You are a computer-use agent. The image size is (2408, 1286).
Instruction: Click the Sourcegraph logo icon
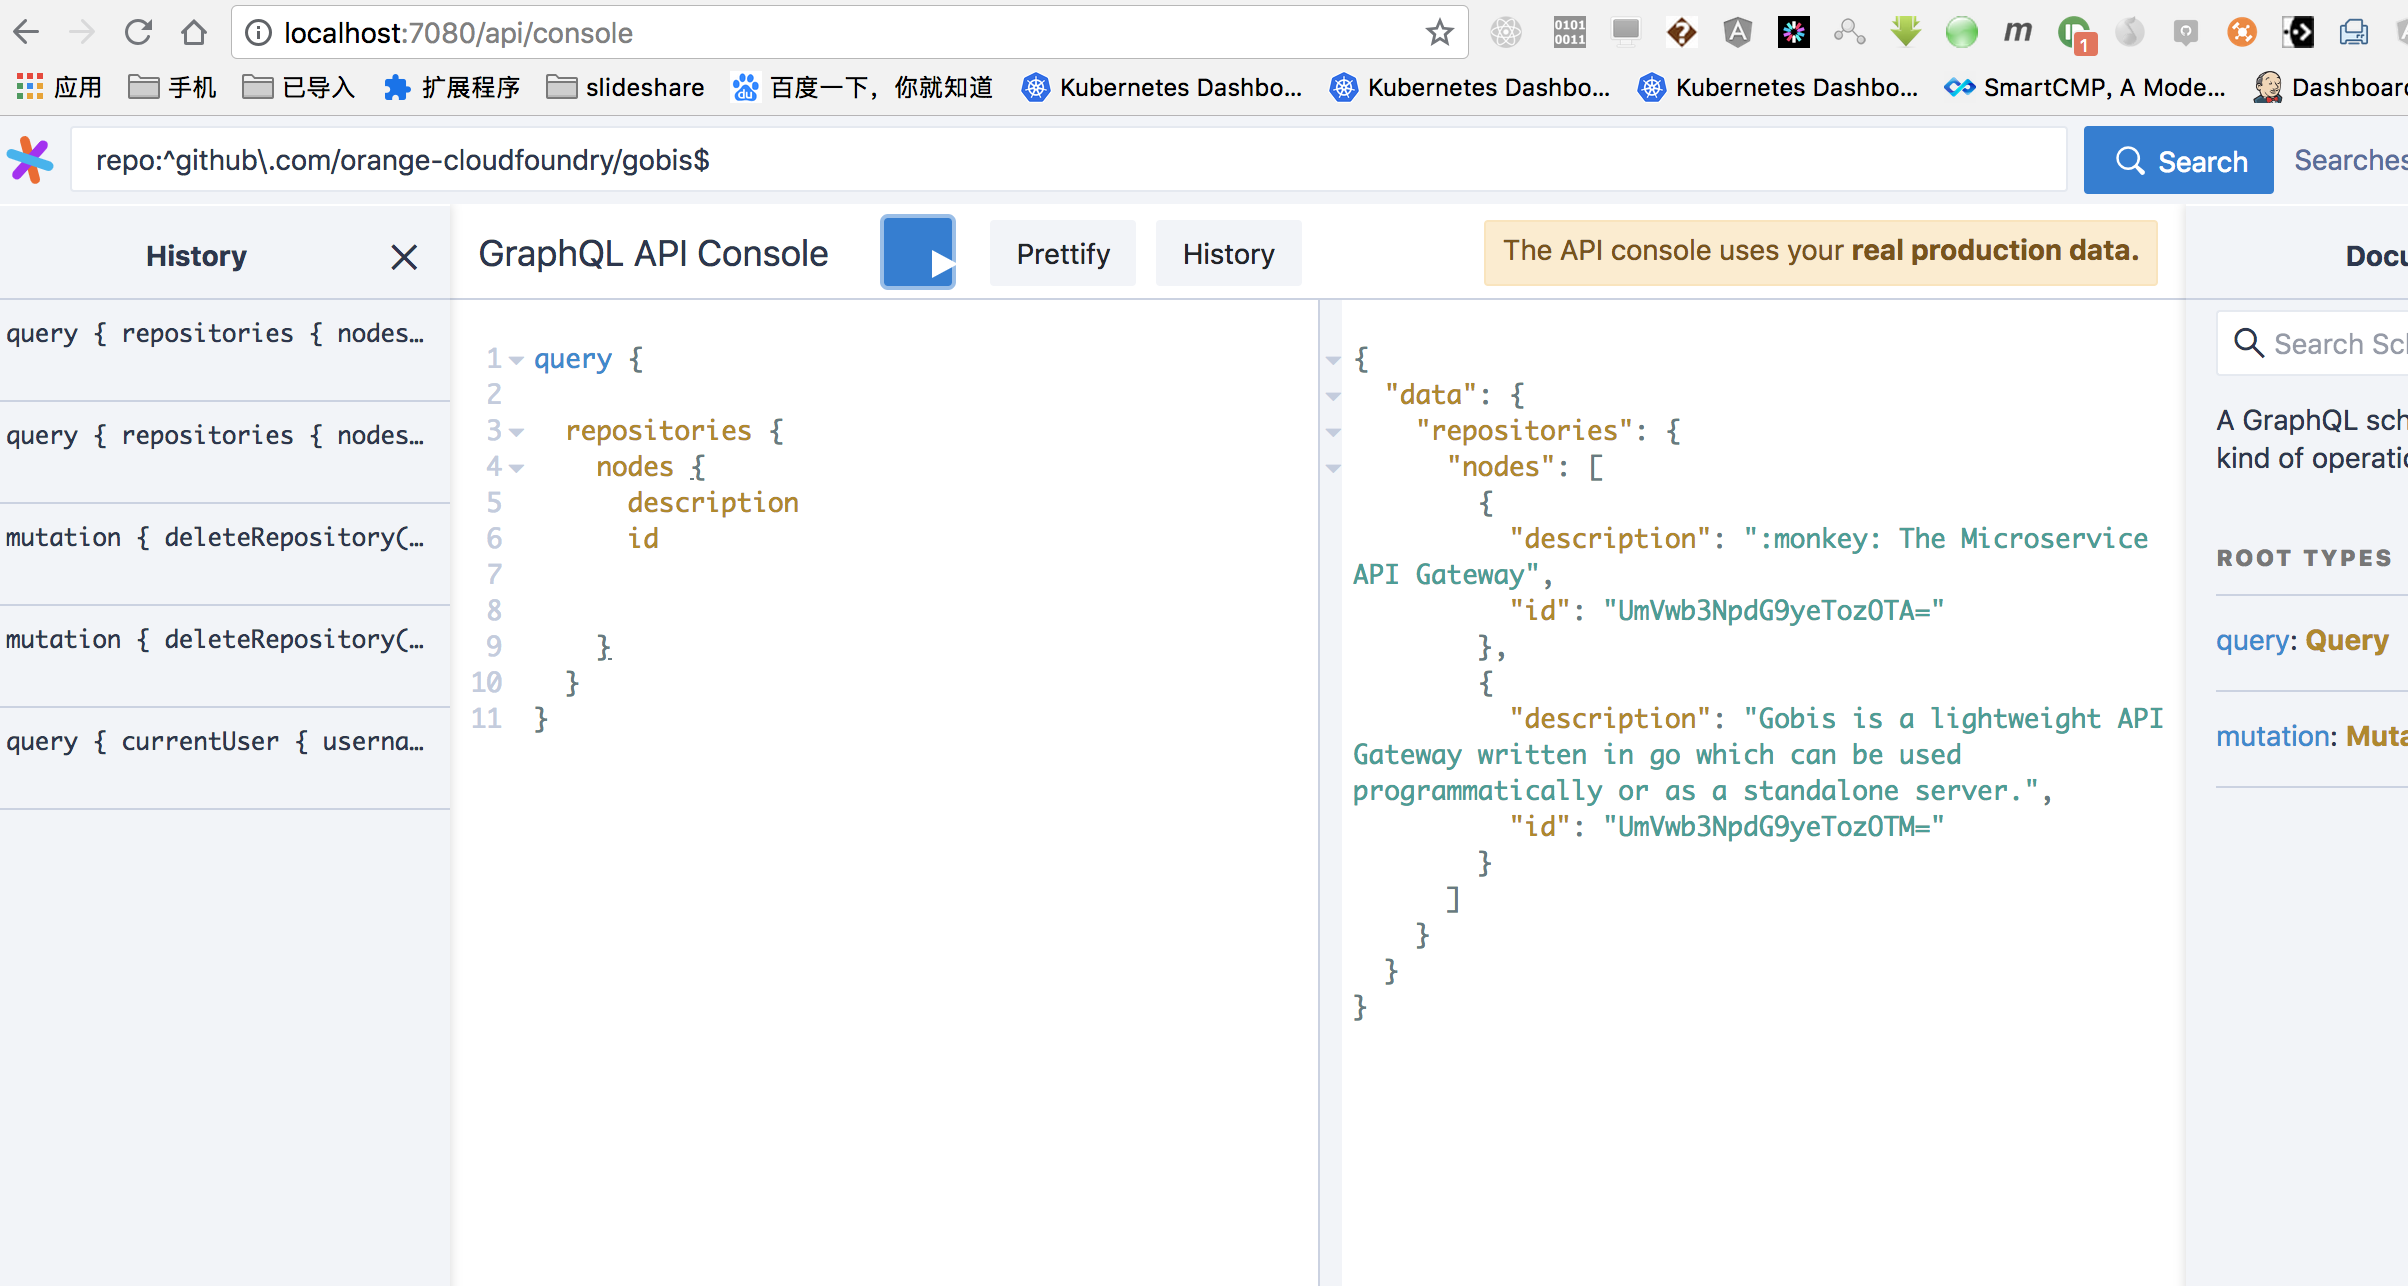[30, 158]
